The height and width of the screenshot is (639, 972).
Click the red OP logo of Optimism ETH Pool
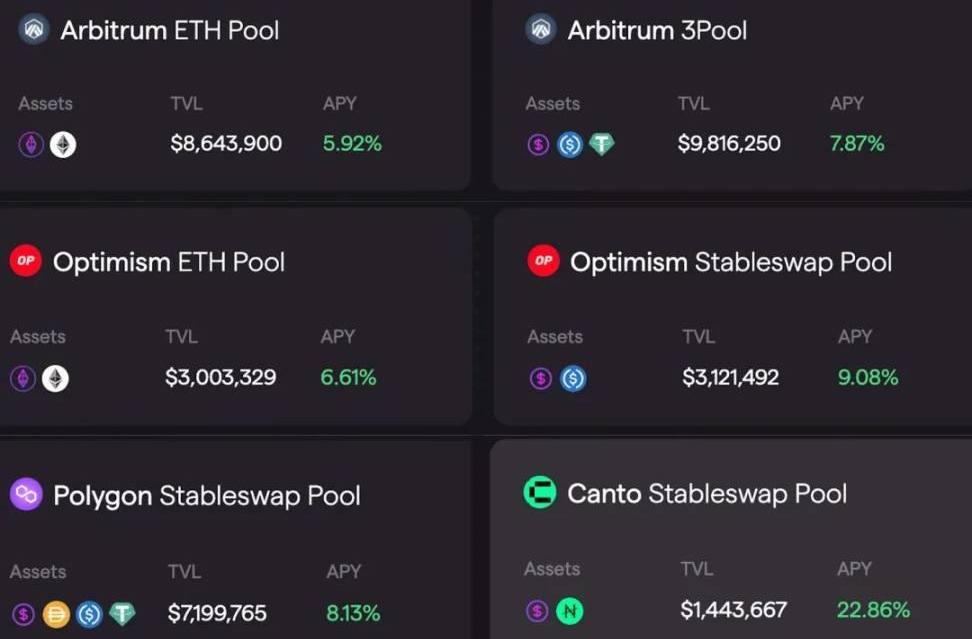25,261
